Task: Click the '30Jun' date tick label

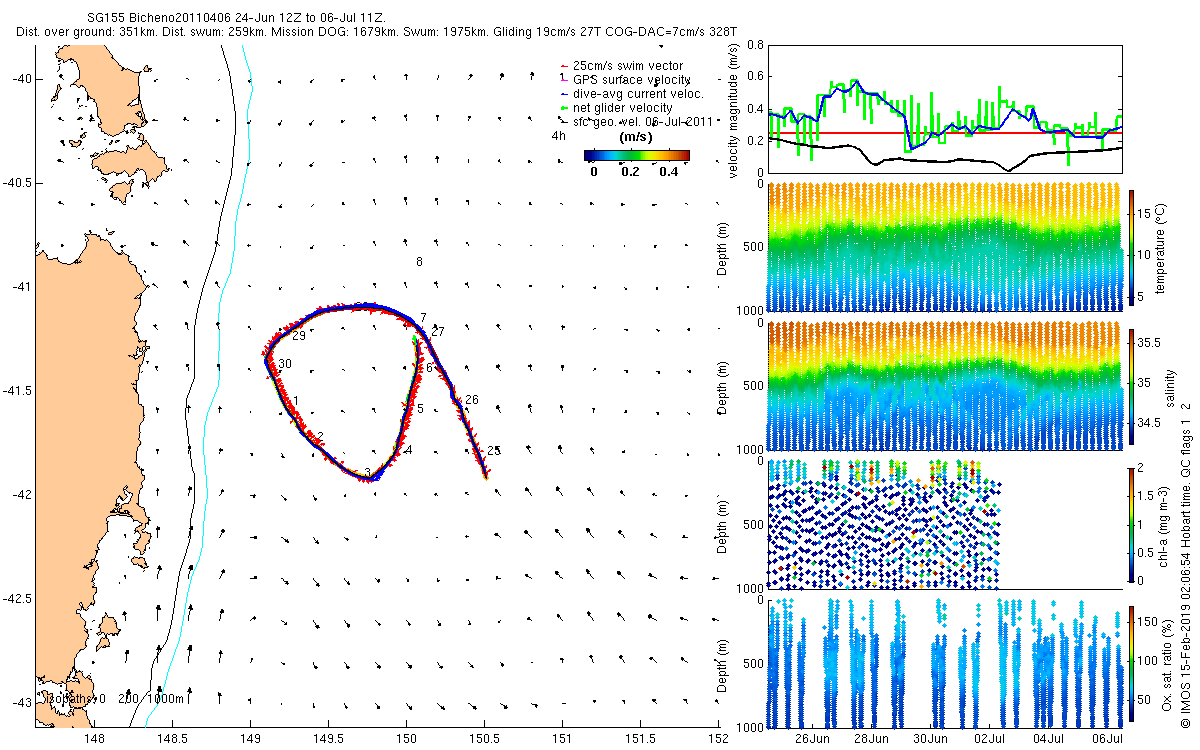Action: tap(931, 739)
